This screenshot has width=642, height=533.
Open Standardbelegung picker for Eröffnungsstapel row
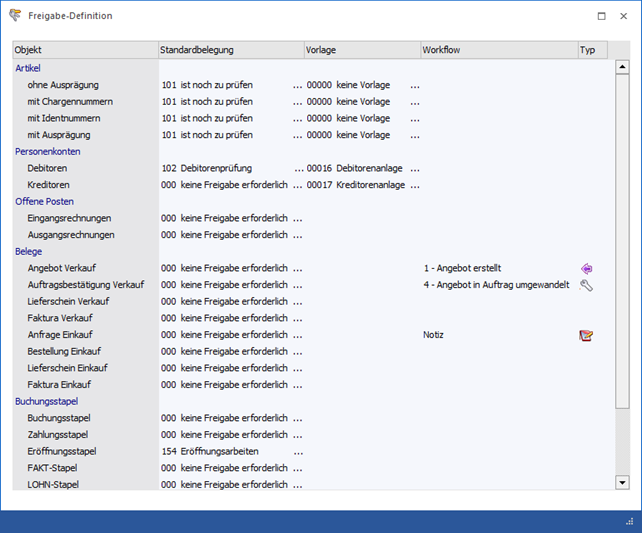(297, 452)
